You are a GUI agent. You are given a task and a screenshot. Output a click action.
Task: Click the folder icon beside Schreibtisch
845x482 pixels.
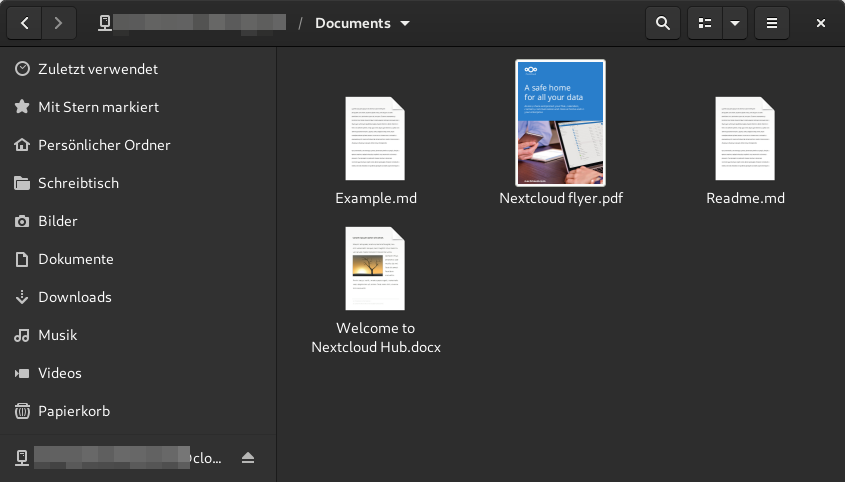(x=22, y=183)
